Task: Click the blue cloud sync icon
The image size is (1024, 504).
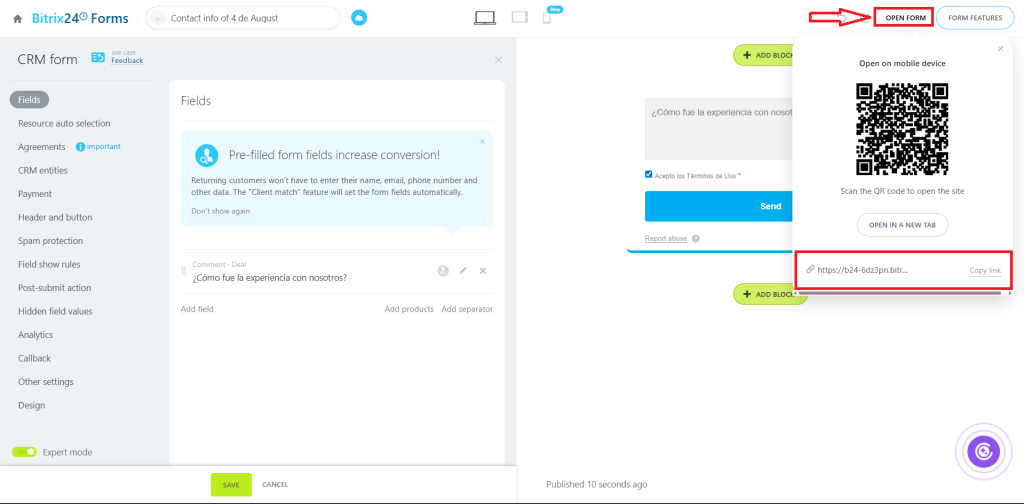Action: click(x=360, y=18)
